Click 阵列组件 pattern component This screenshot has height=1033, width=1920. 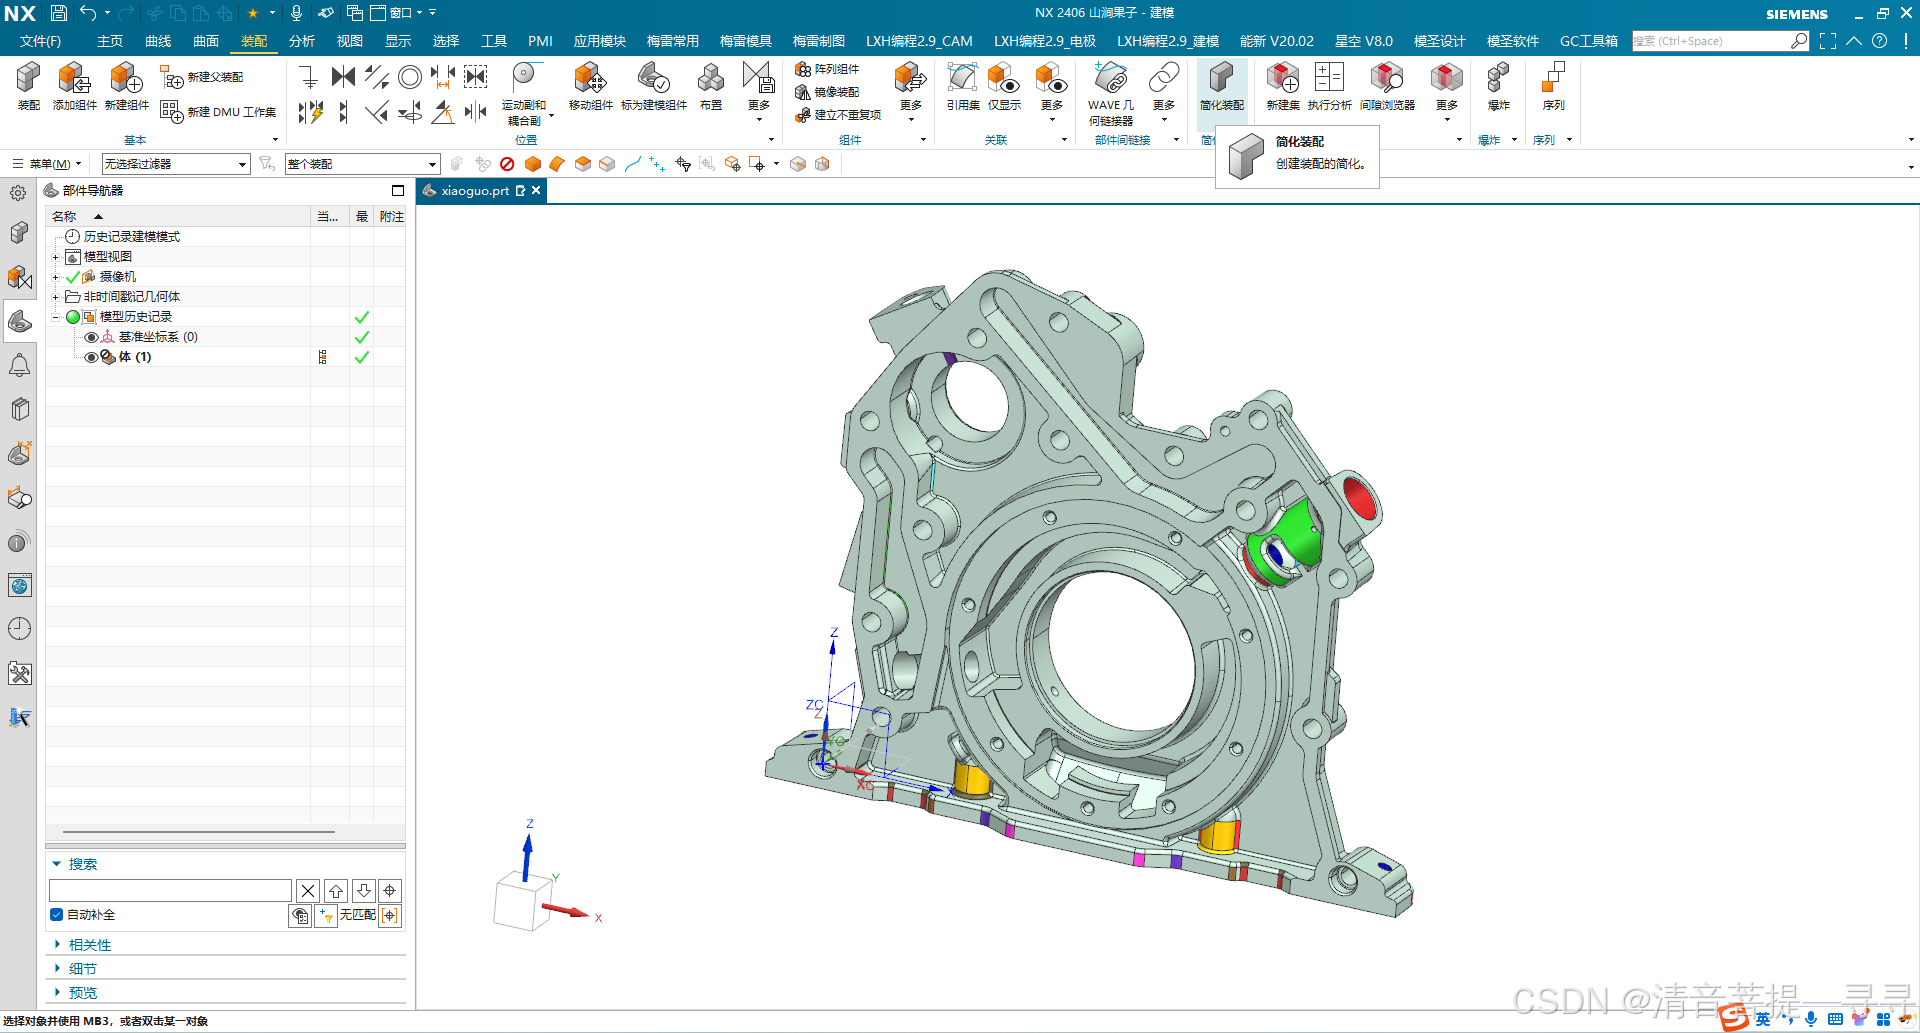[827, 69]
